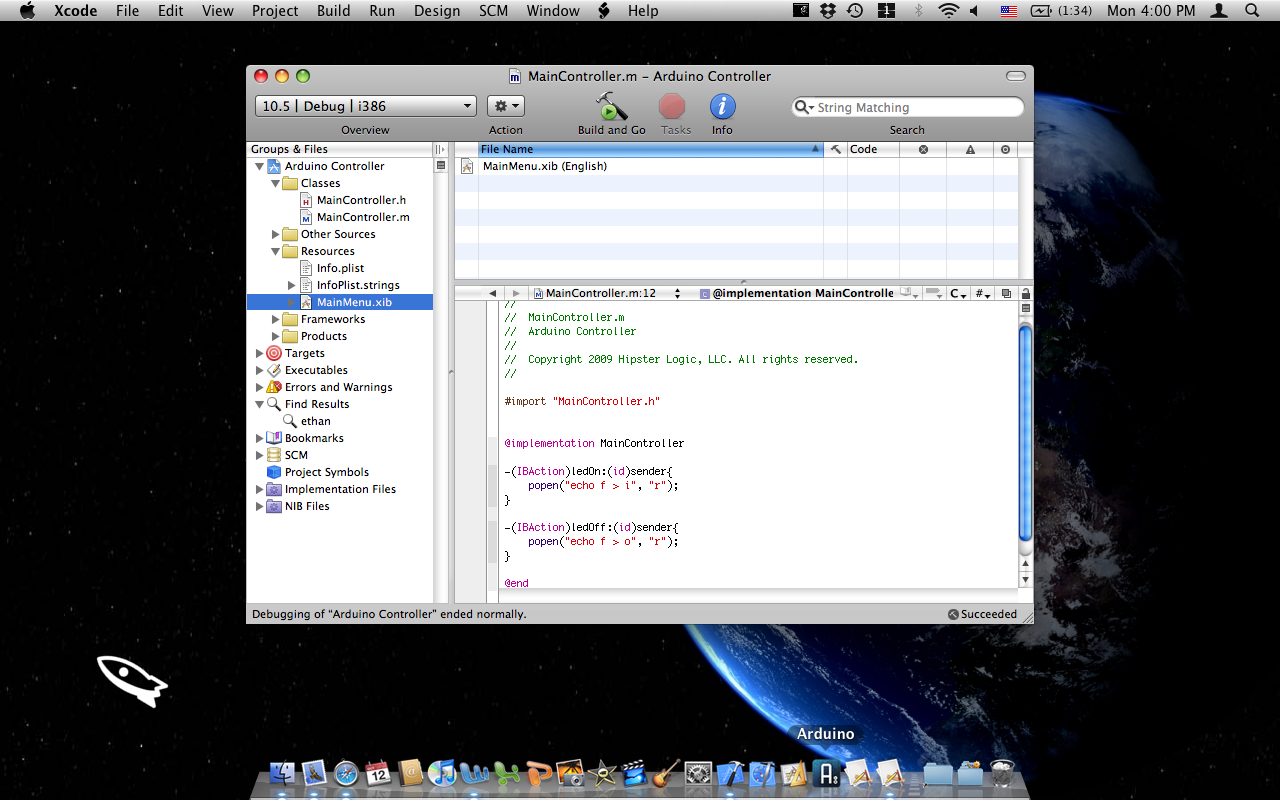The height and width of the screenshot is (800, 1280).
Task: Click the blue Info toolbar icon
Action: (722, 107)
